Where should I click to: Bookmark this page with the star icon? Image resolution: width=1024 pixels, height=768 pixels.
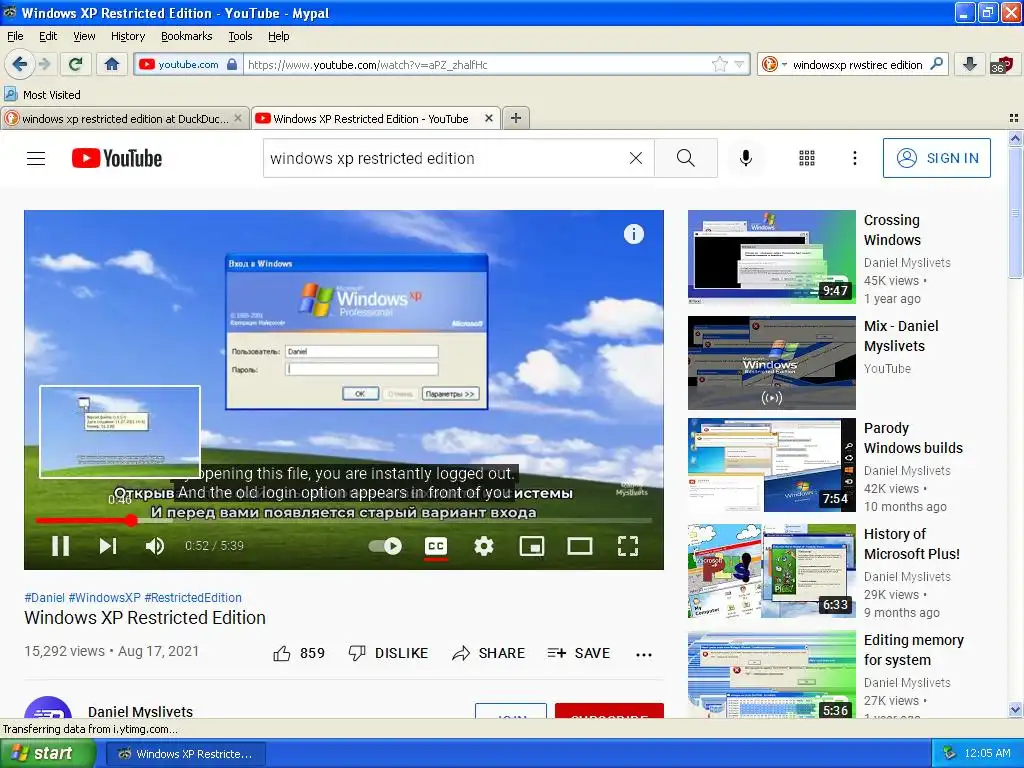click(x=720, y=64)
